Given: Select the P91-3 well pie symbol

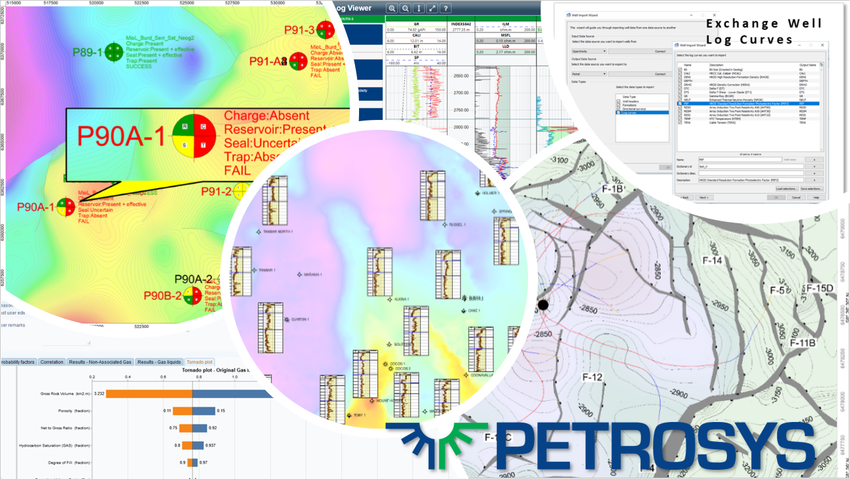Looking at the screenshot, I should point(325,30).
